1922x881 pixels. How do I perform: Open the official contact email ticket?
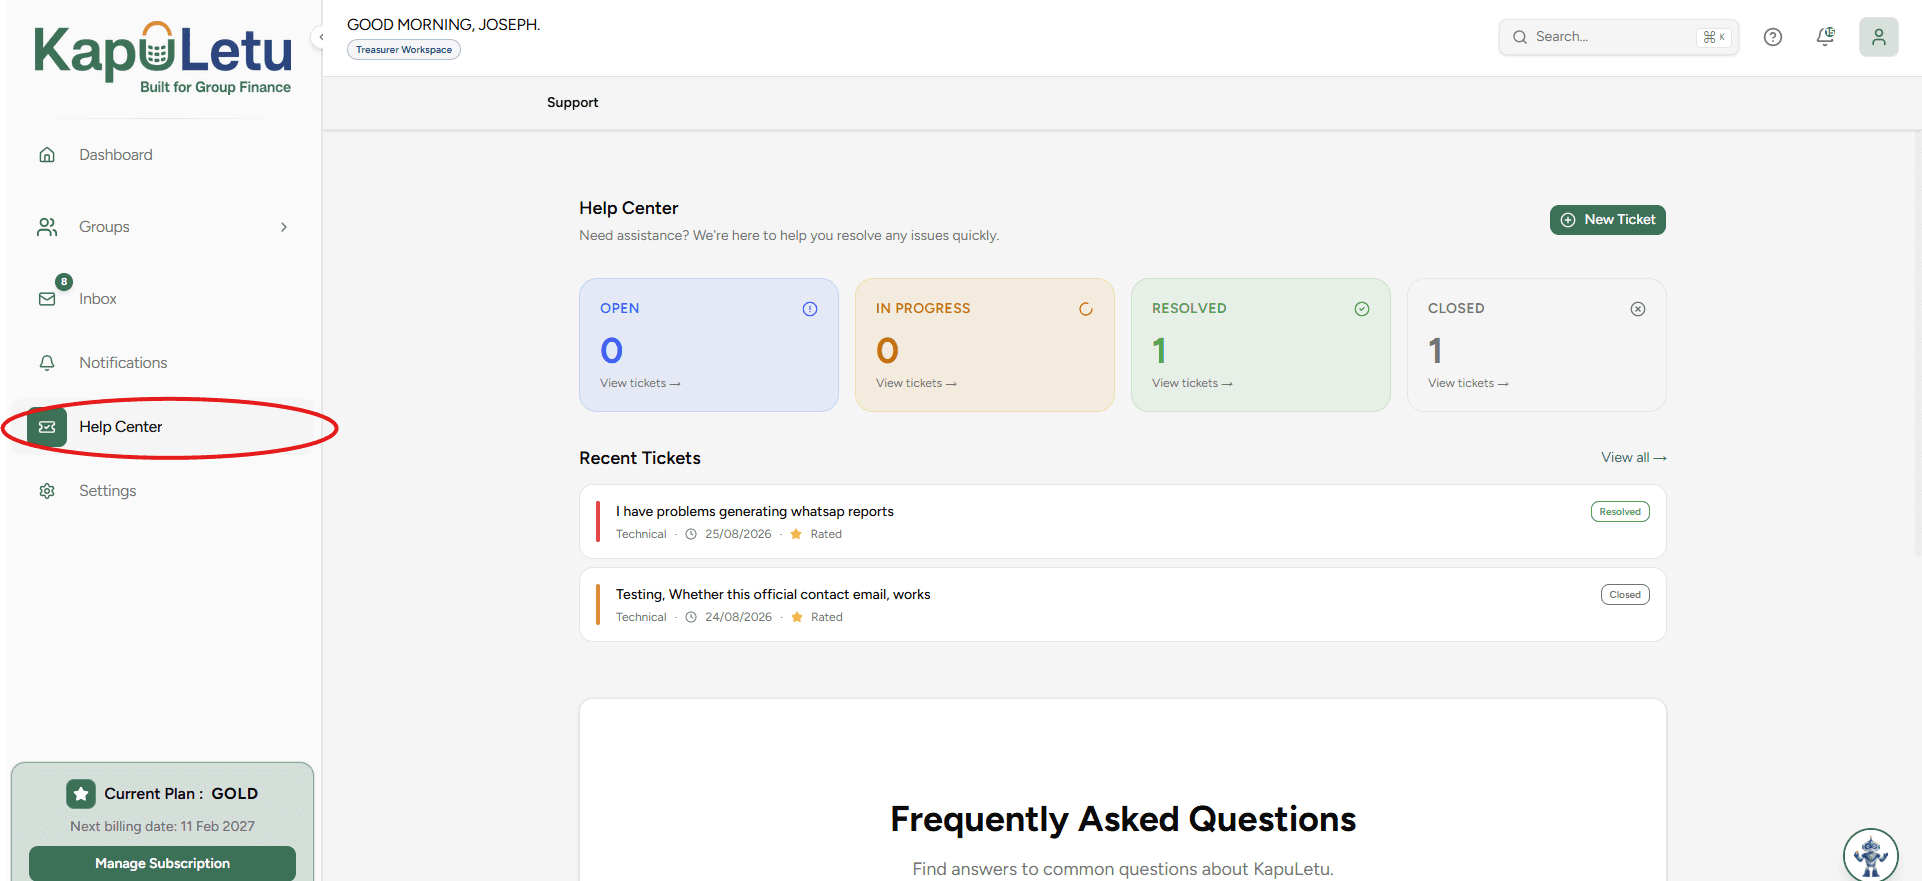pos(1122,605)
